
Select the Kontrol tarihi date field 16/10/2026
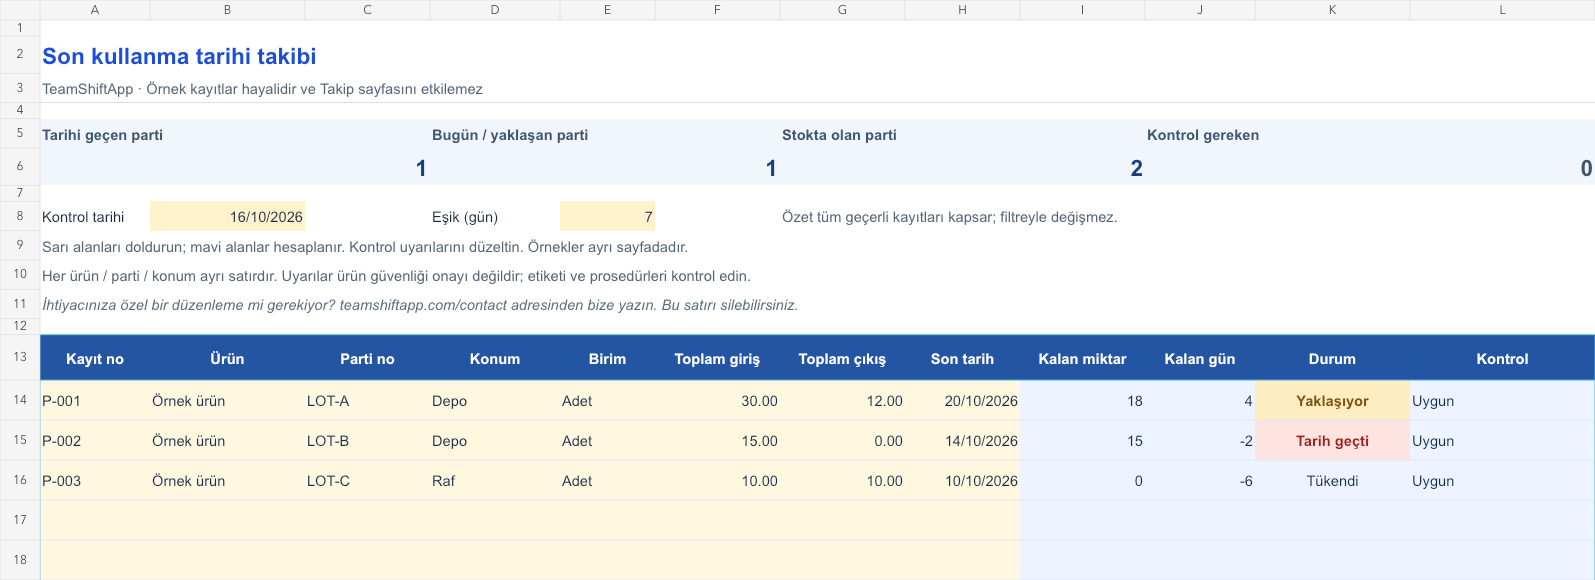click(x=227, y=217)
